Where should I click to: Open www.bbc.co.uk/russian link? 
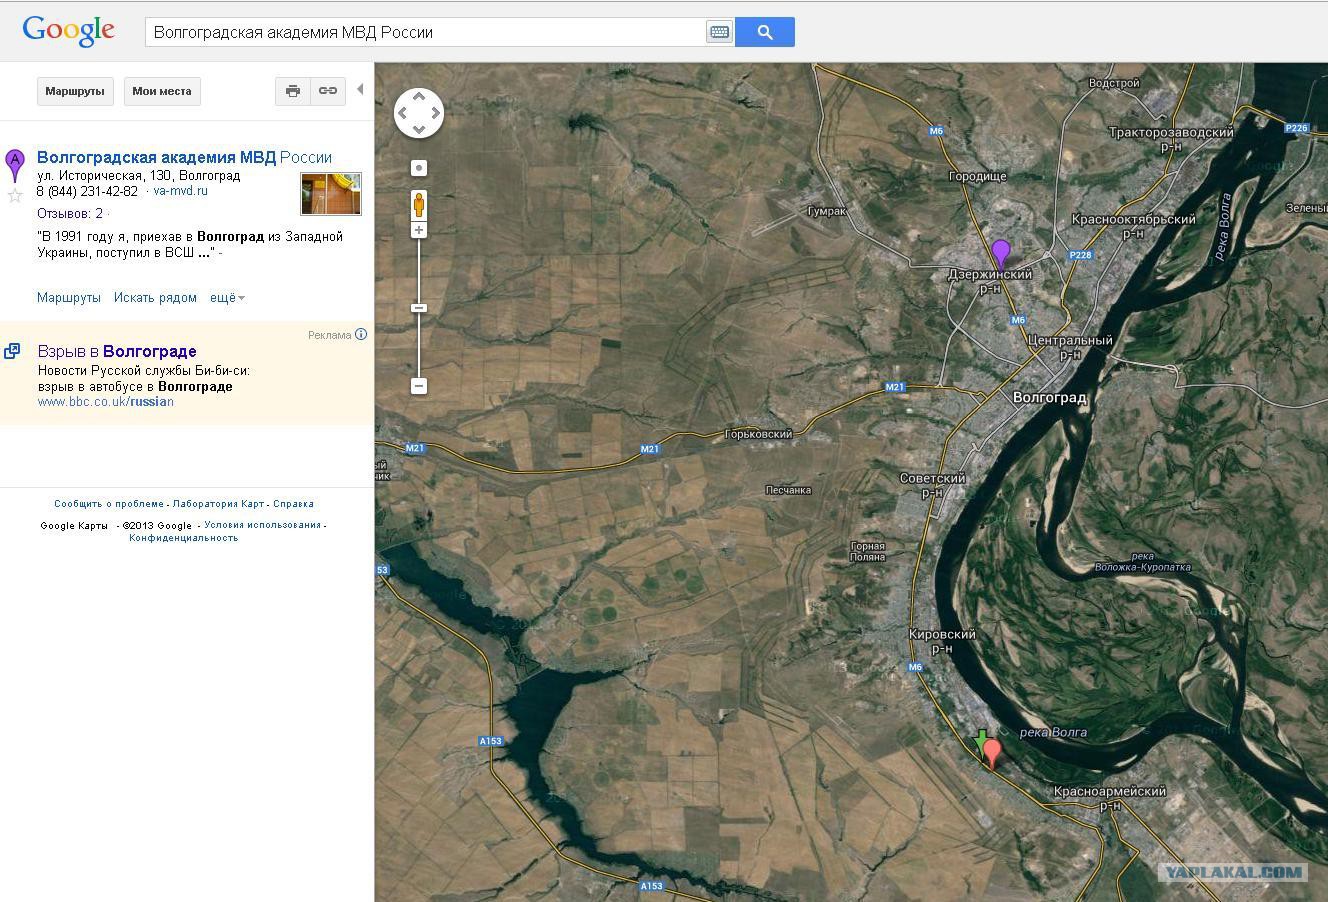tap(106, 402)
